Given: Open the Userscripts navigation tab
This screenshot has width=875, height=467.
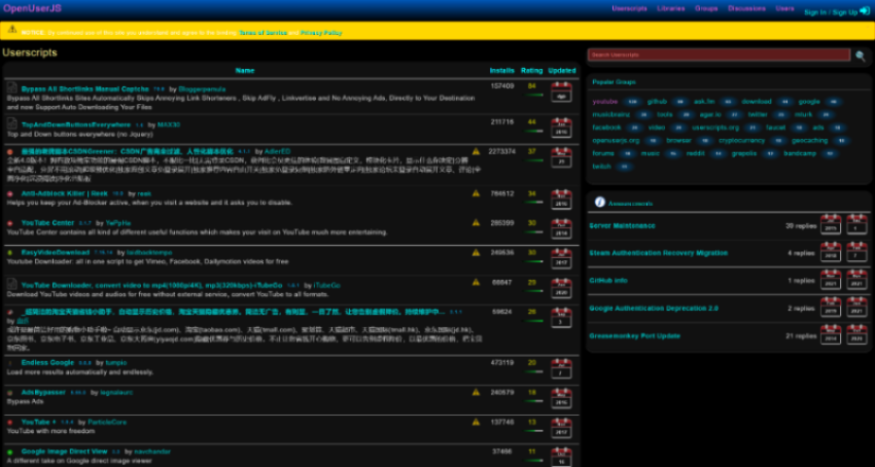Looking at the screenshot, I should (x=629, y=8).
